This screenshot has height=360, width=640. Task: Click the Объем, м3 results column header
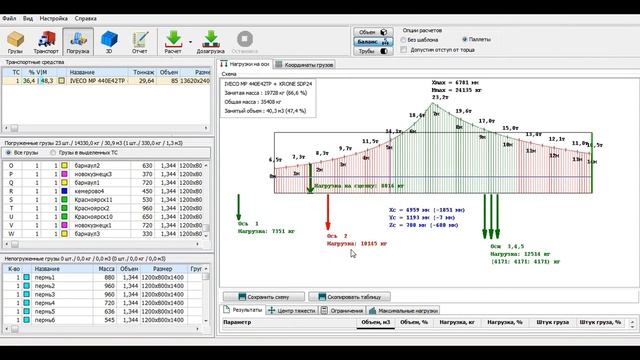(x=376, y=322)
